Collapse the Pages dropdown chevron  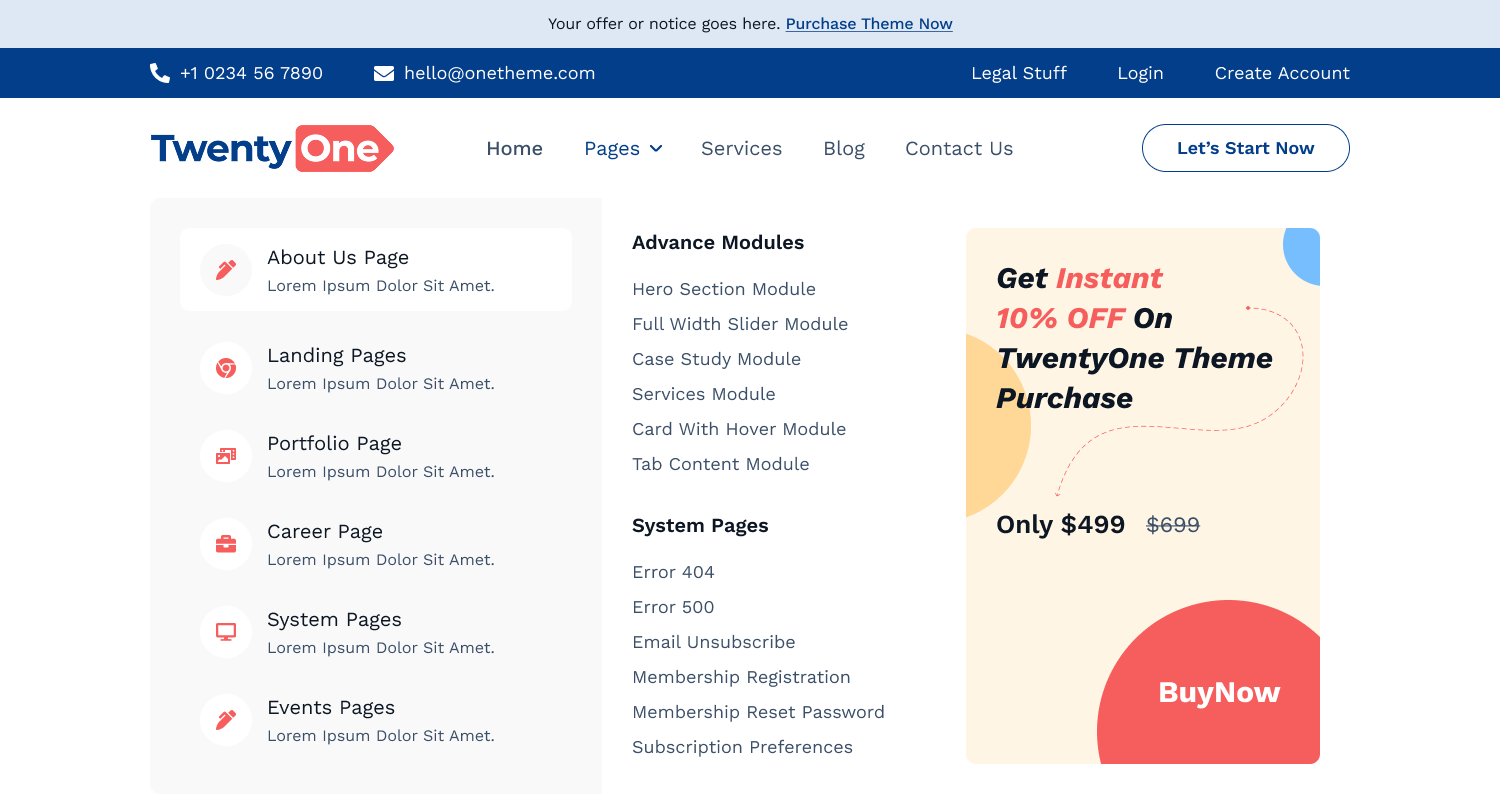pyautogui.click(x=656, y=149)
